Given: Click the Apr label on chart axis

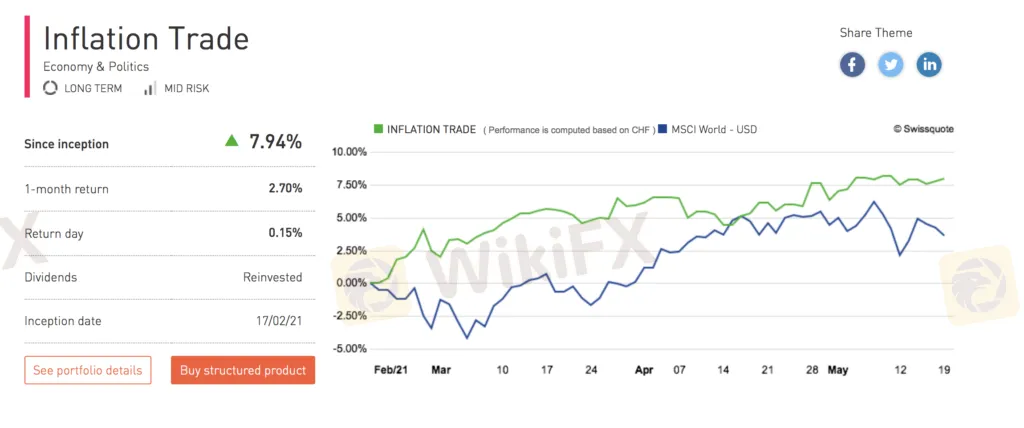Looking at the screenshot, I should click(x=644, y=369).
